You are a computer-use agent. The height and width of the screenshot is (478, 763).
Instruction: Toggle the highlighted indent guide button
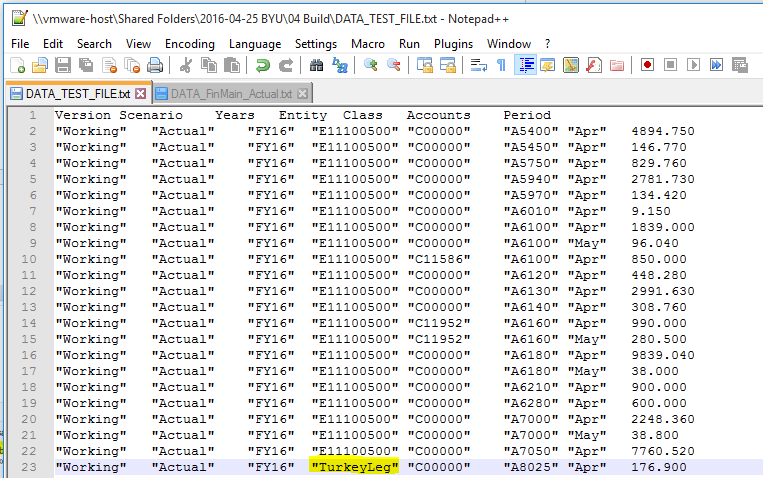tap(525, 65)
